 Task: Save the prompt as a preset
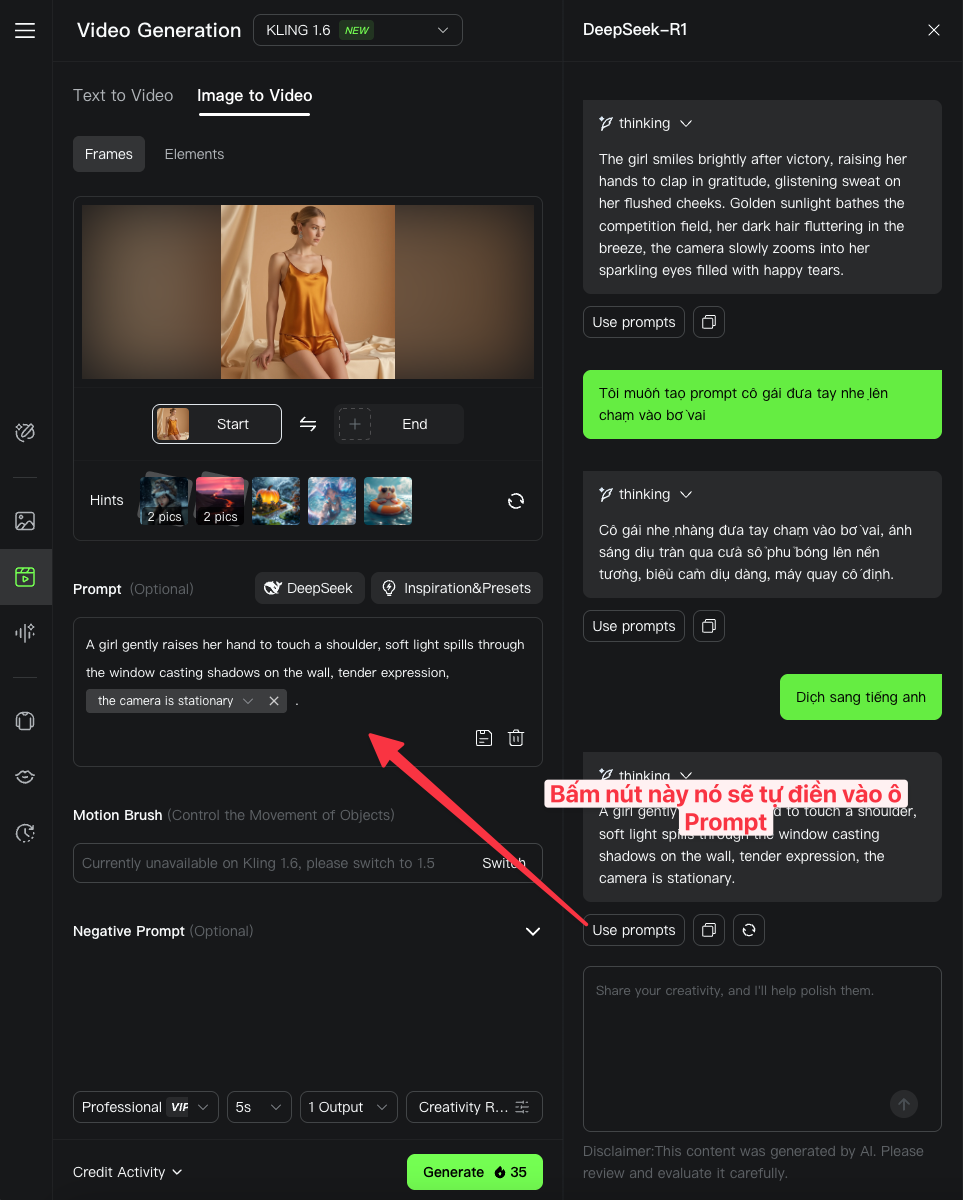(x=484, y=738)
